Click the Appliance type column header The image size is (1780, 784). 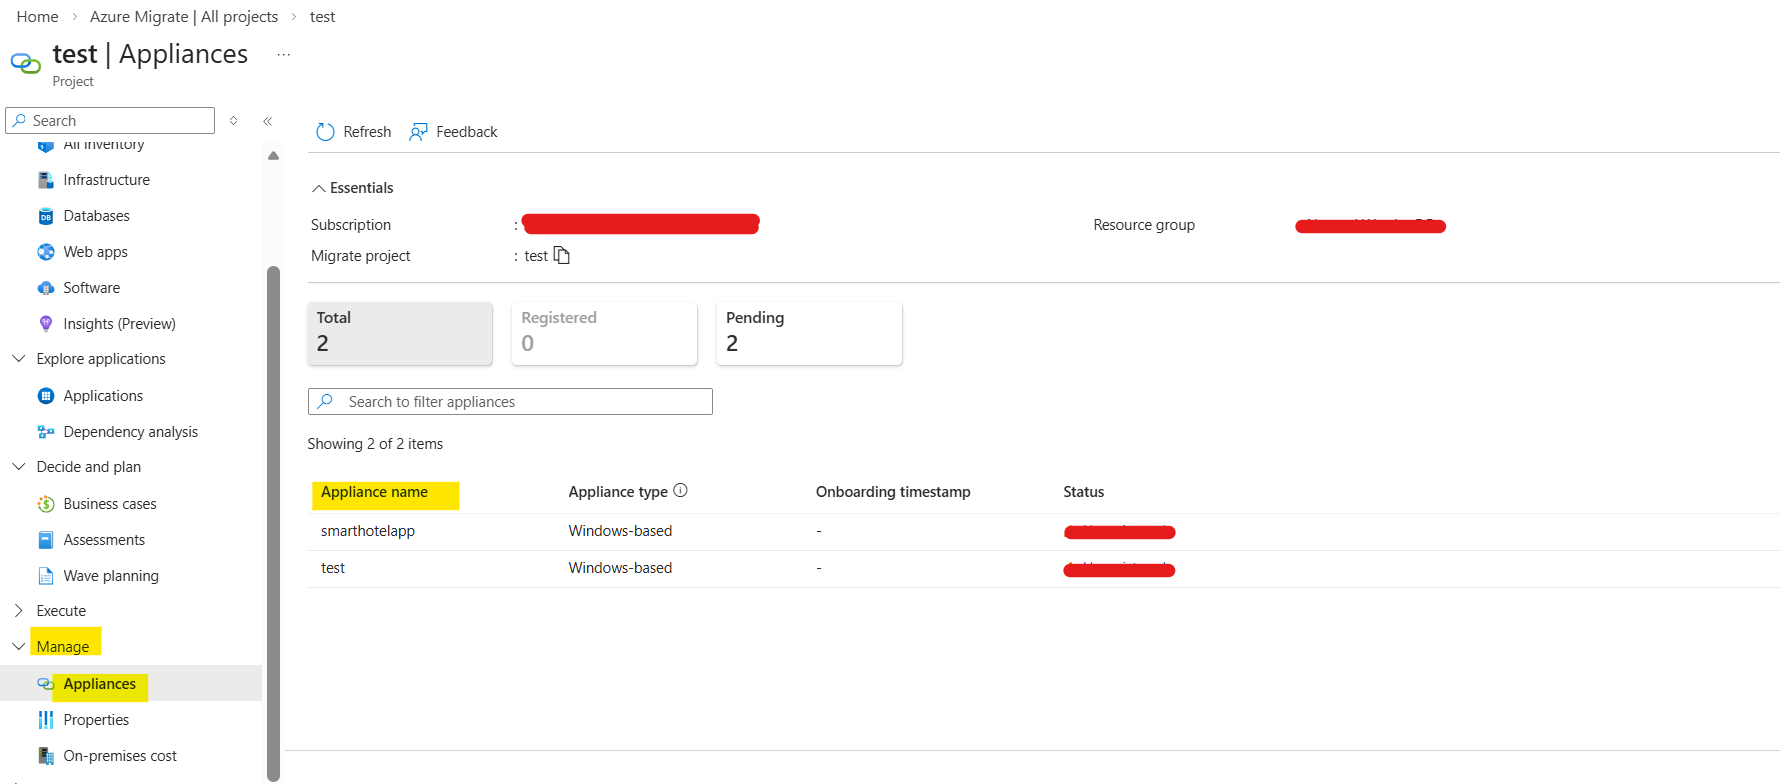point(618,492)
